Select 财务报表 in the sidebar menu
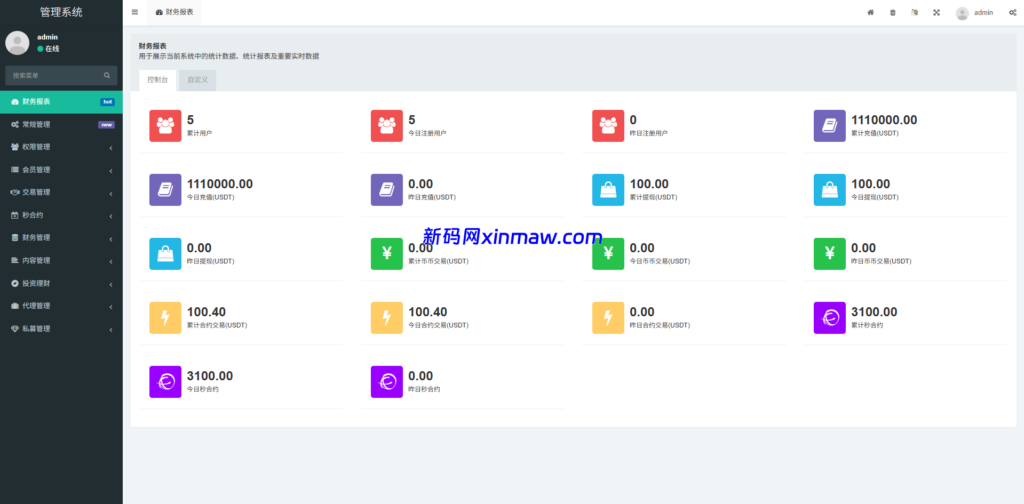The image size is (1024, 504). point(61,102)
